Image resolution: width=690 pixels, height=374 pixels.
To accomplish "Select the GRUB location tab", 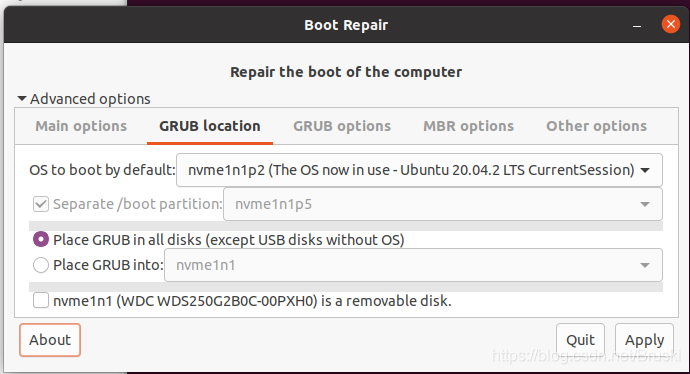I will (209, 126).
